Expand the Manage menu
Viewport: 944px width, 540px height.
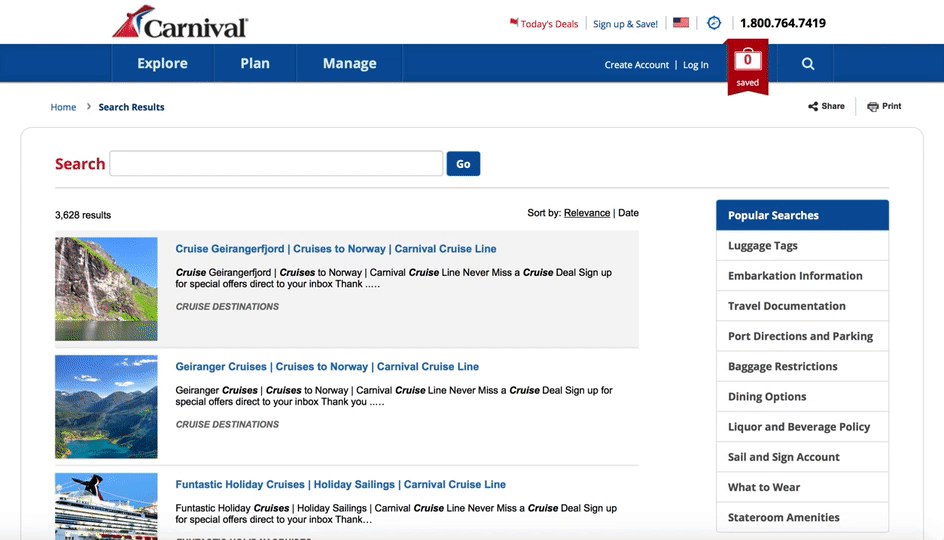coord(349,63)
